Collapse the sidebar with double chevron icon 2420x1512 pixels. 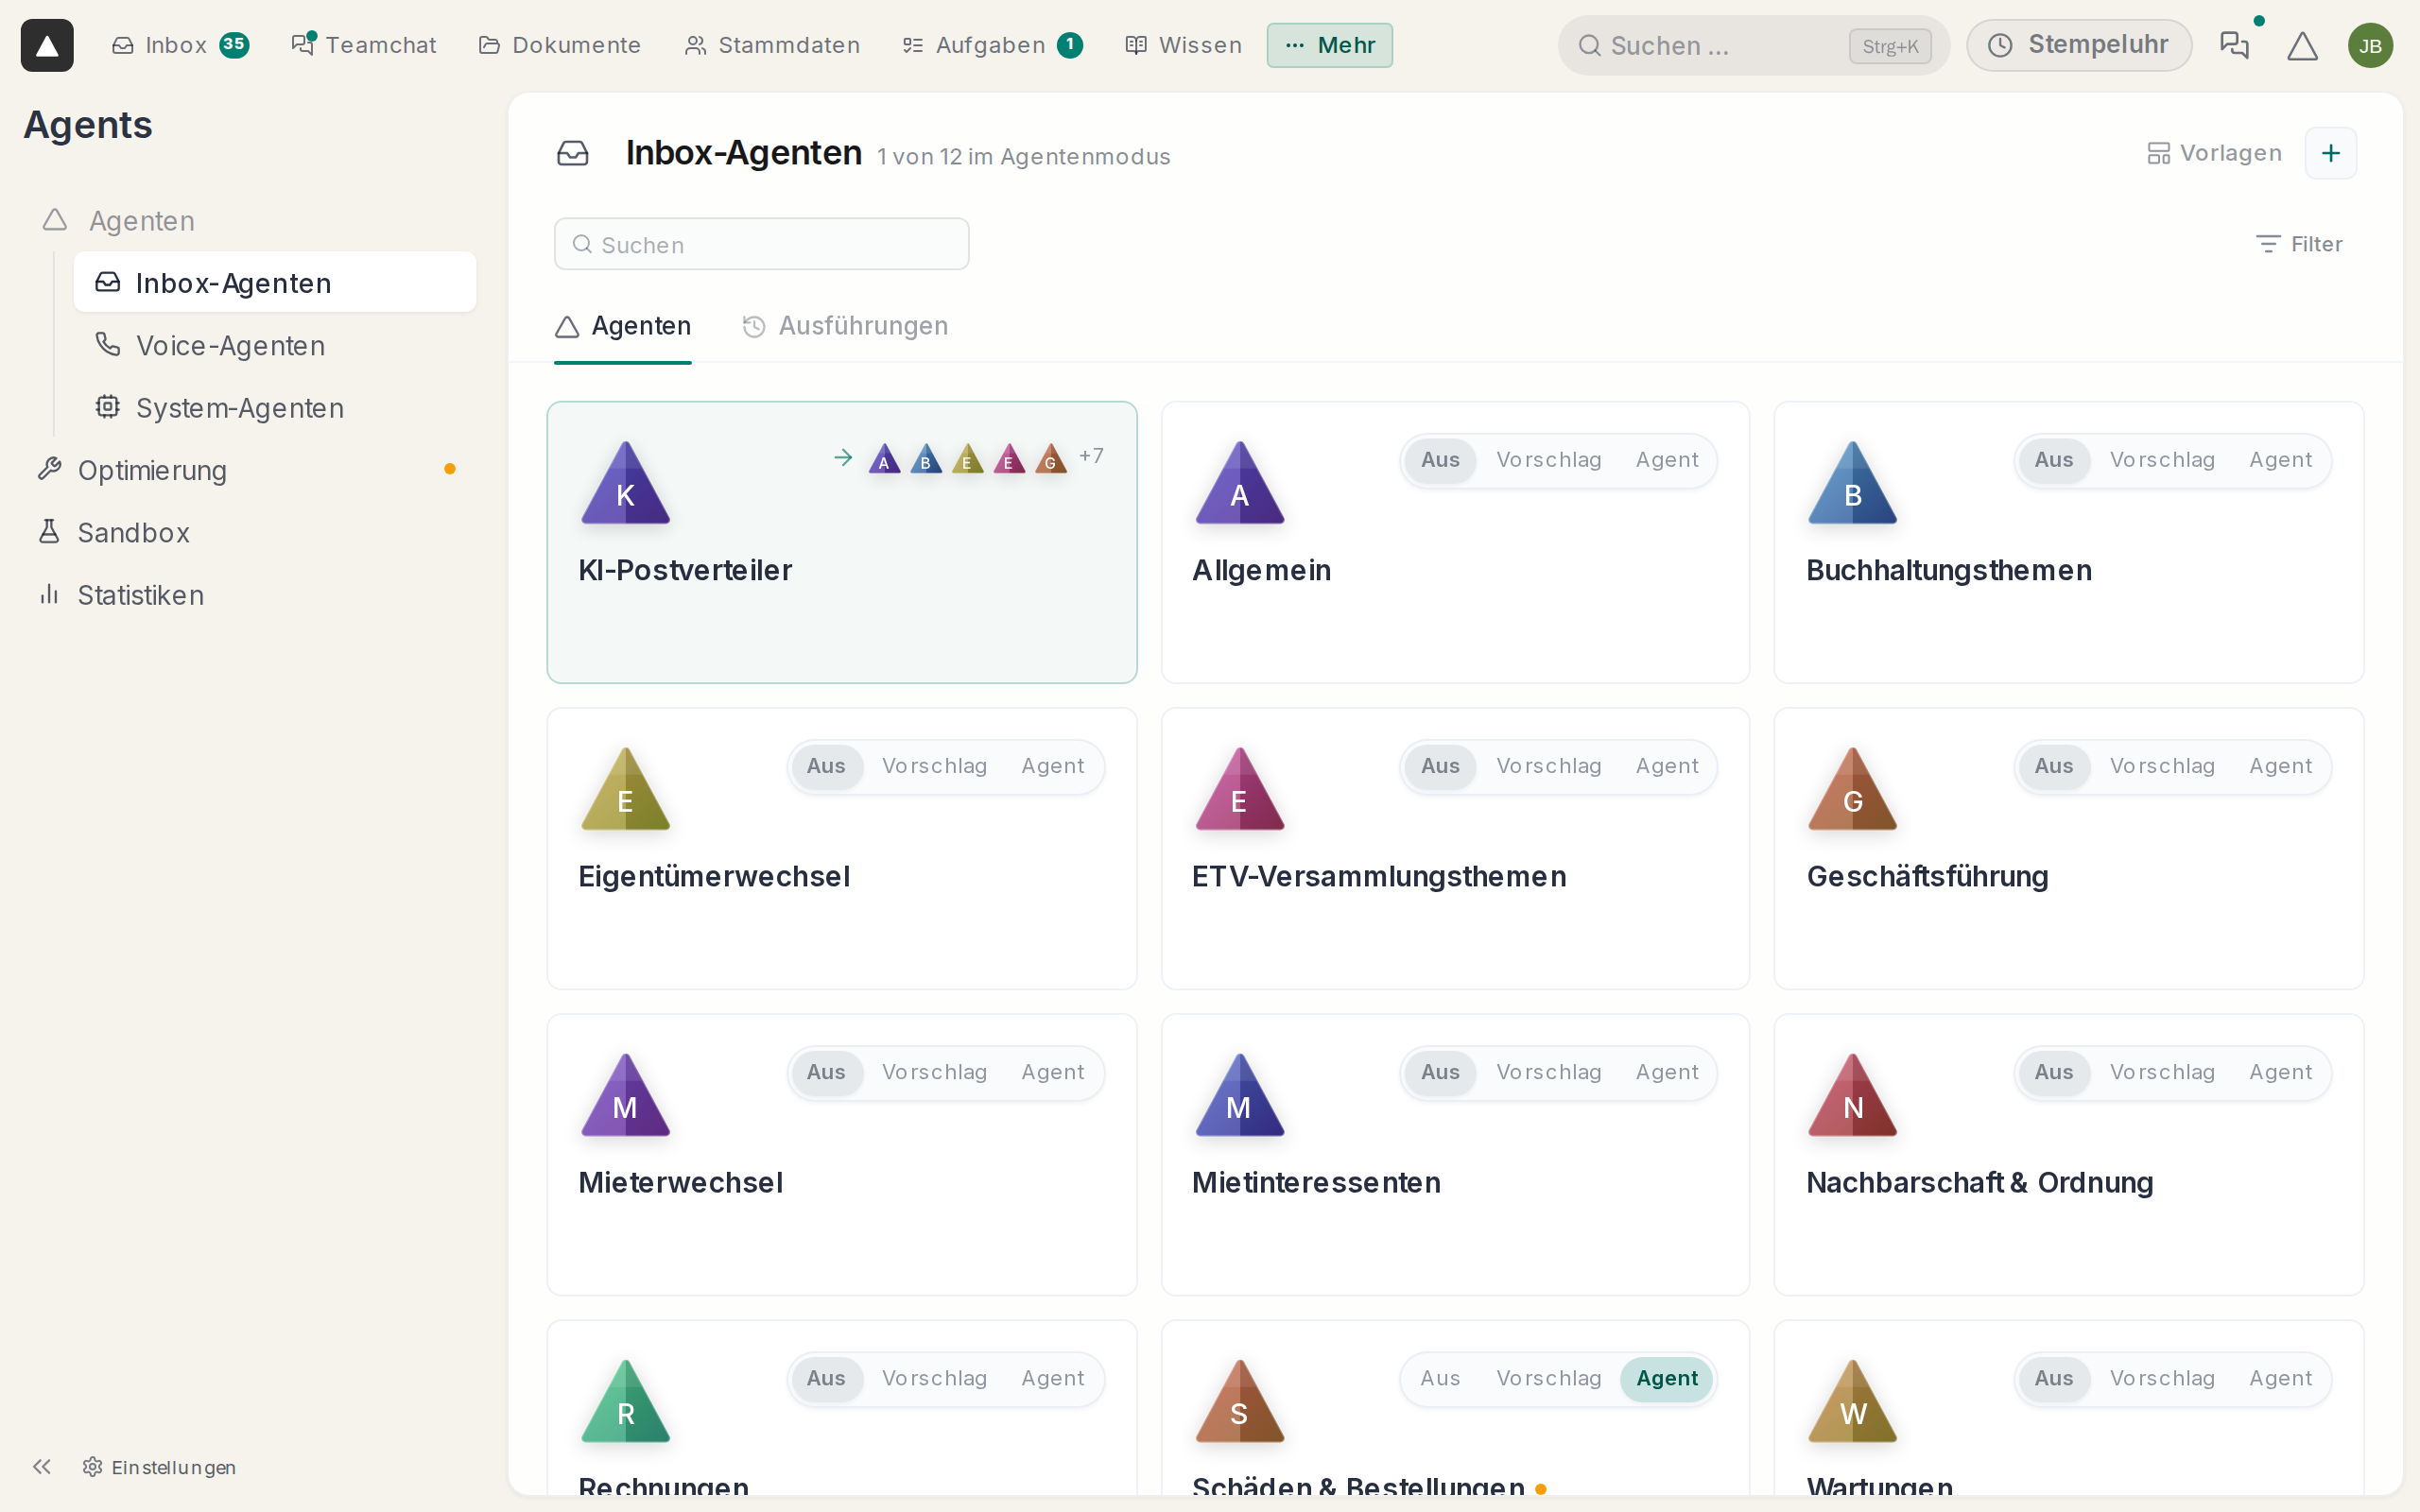[41, 1466]
